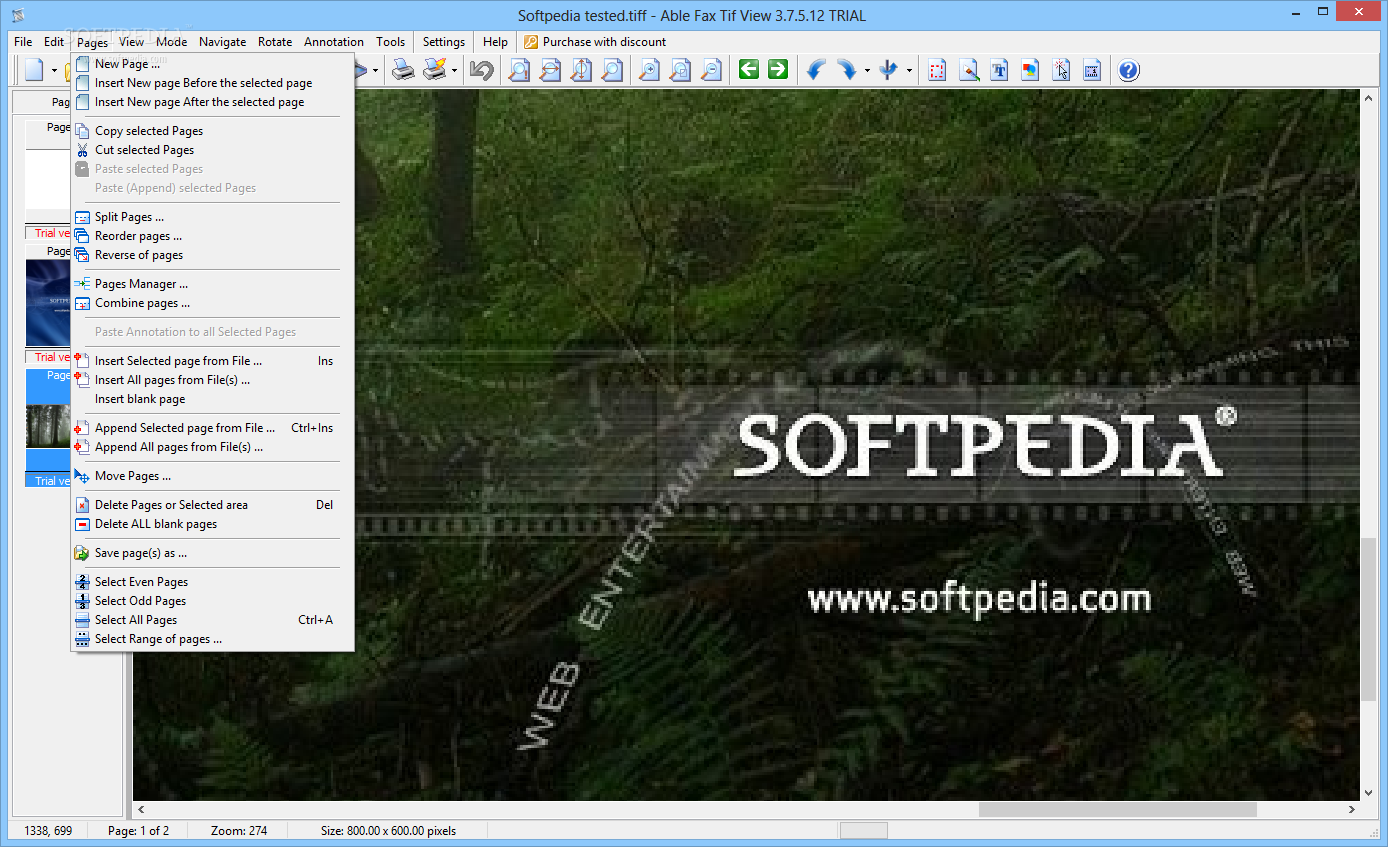The height and width of the screenshot is (847, 1388).
Task: Open the View menu
Action: coord(131,42)
